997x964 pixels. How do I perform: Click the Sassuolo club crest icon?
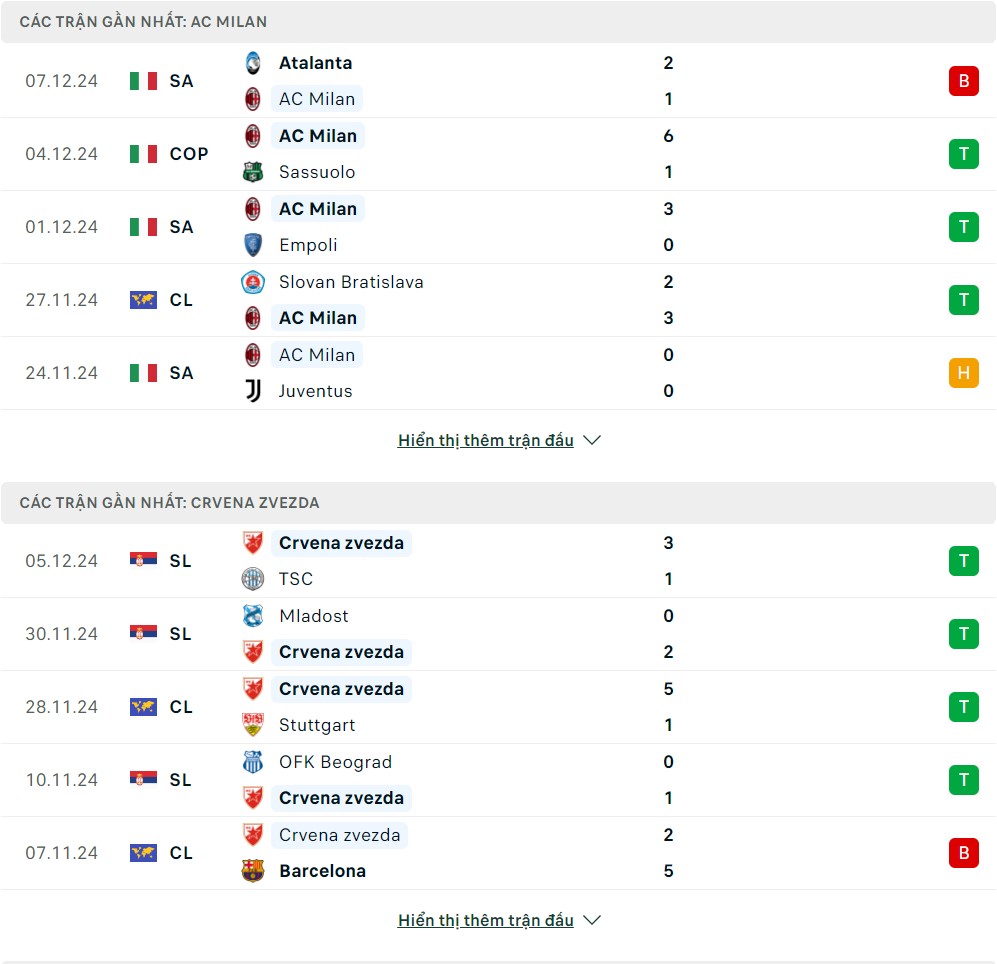tap(253, 172)
